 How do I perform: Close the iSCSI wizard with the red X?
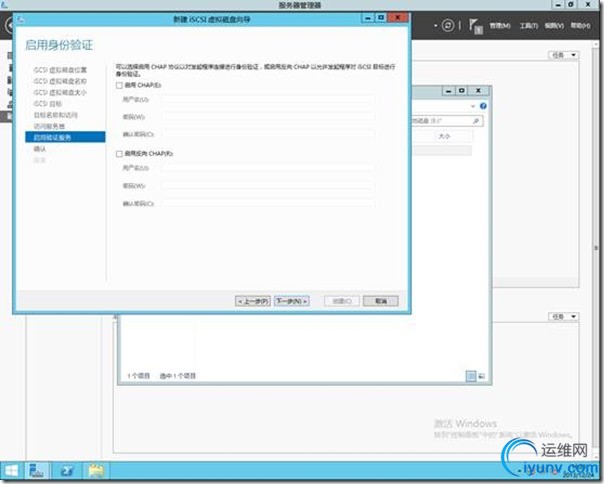pyautogui.click(x=398, y=18)
